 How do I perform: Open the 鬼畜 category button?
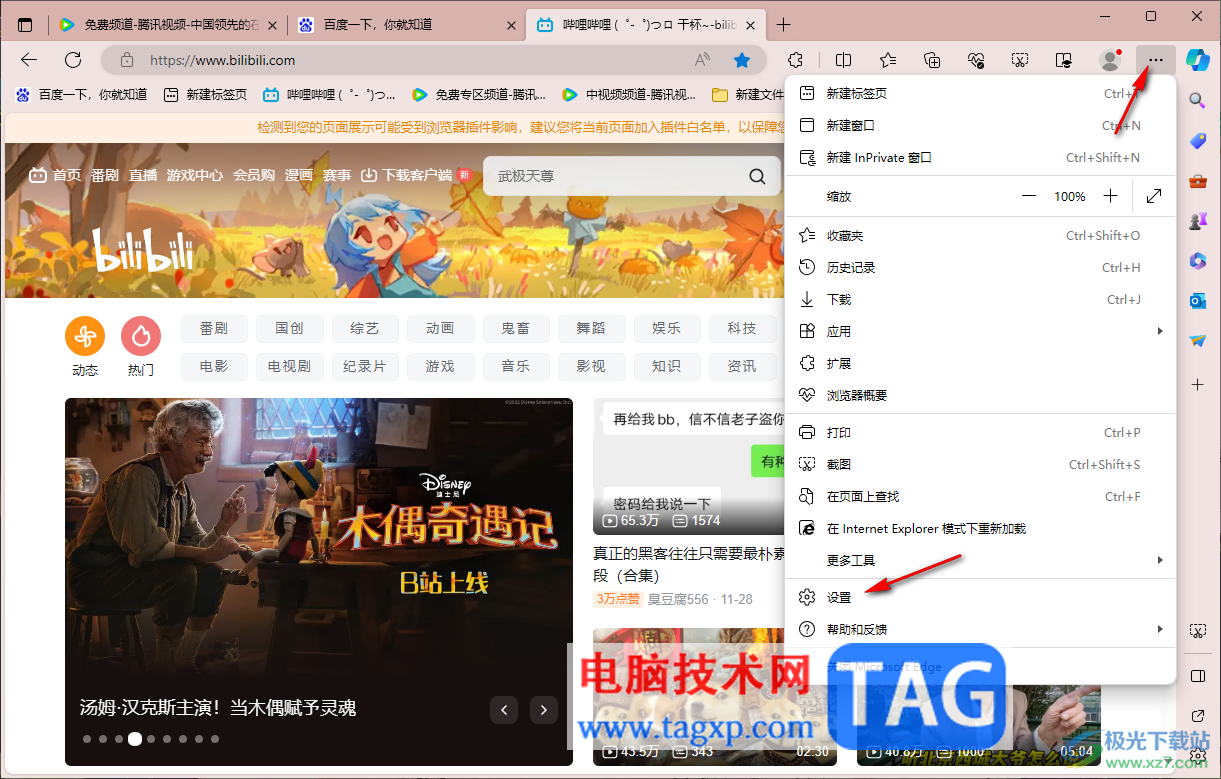516,328
